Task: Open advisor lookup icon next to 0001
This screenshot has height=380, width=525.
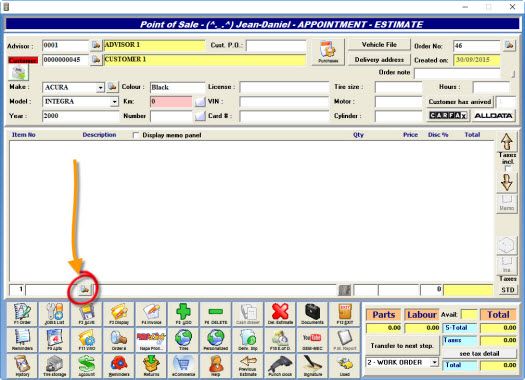Action: tap(96, 45)
